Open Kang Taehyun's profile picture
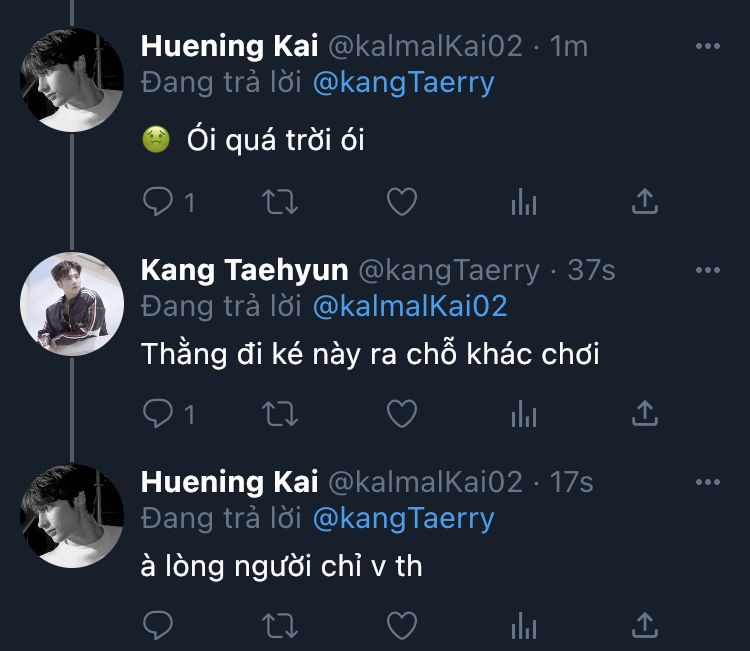This screenshot has height=651, width=750. coord(72,303)
